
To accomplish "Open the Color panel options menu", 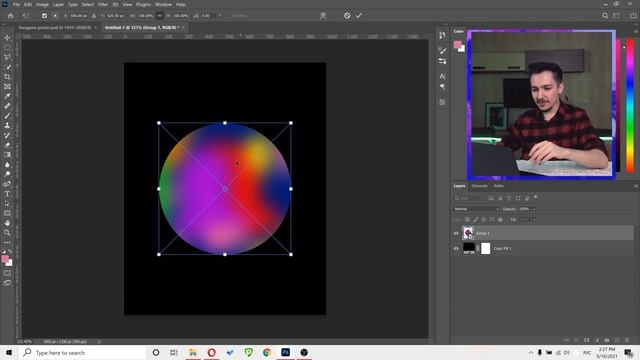I will pyautogui.click(x=636, y=31).
